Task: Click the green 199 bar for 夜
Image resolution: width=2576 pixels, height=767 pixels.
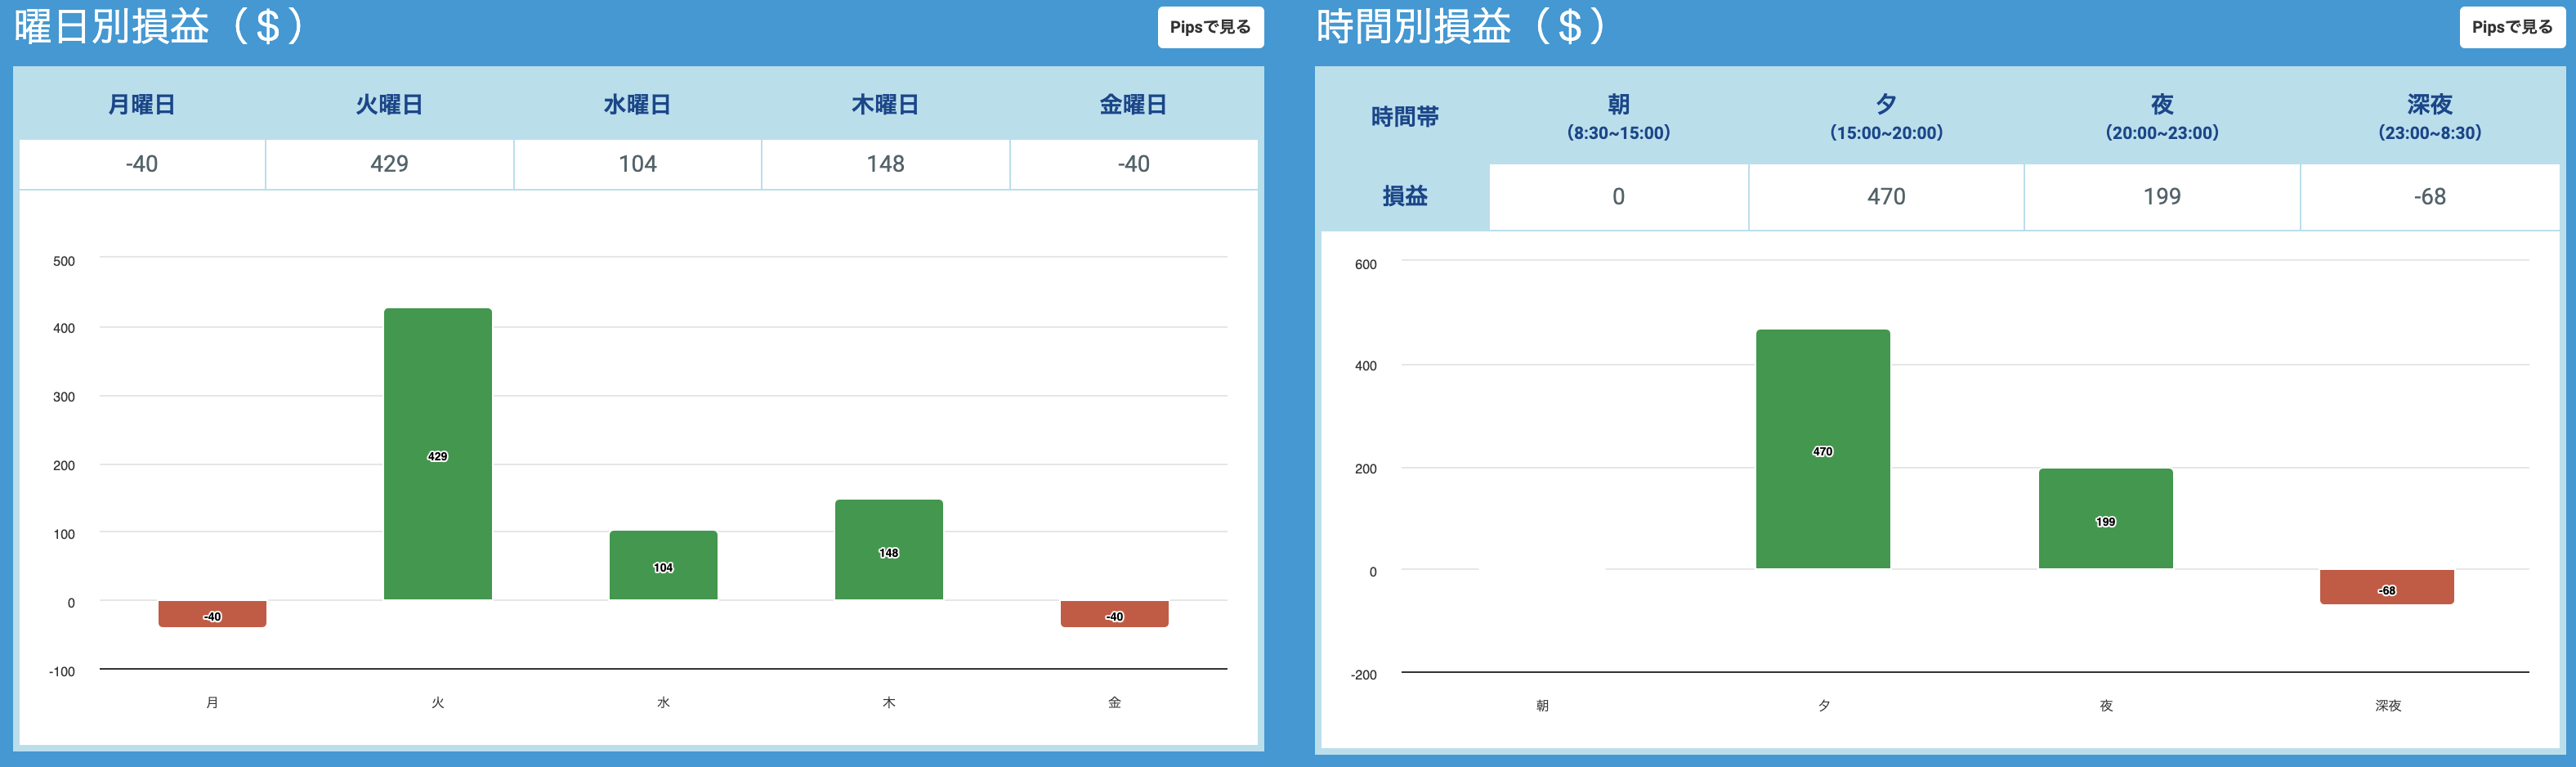Action: (x=2106, y=518)
